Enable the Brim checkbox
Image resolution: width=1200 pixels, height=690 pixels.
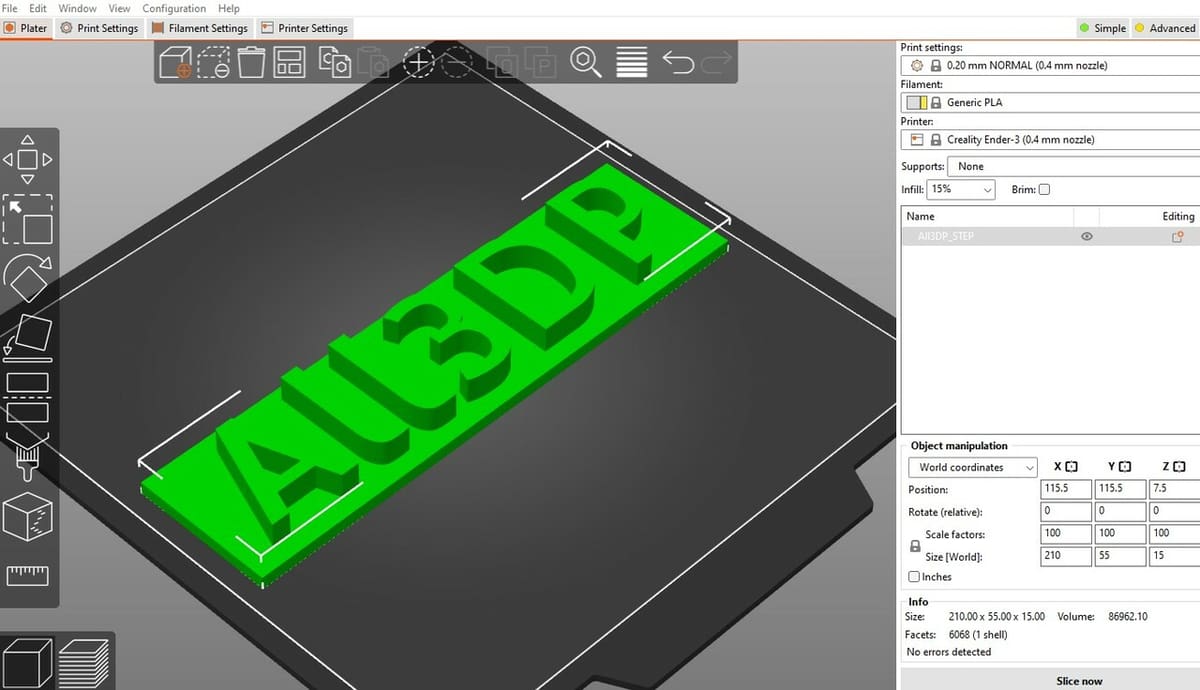(x=1044, y=189)
